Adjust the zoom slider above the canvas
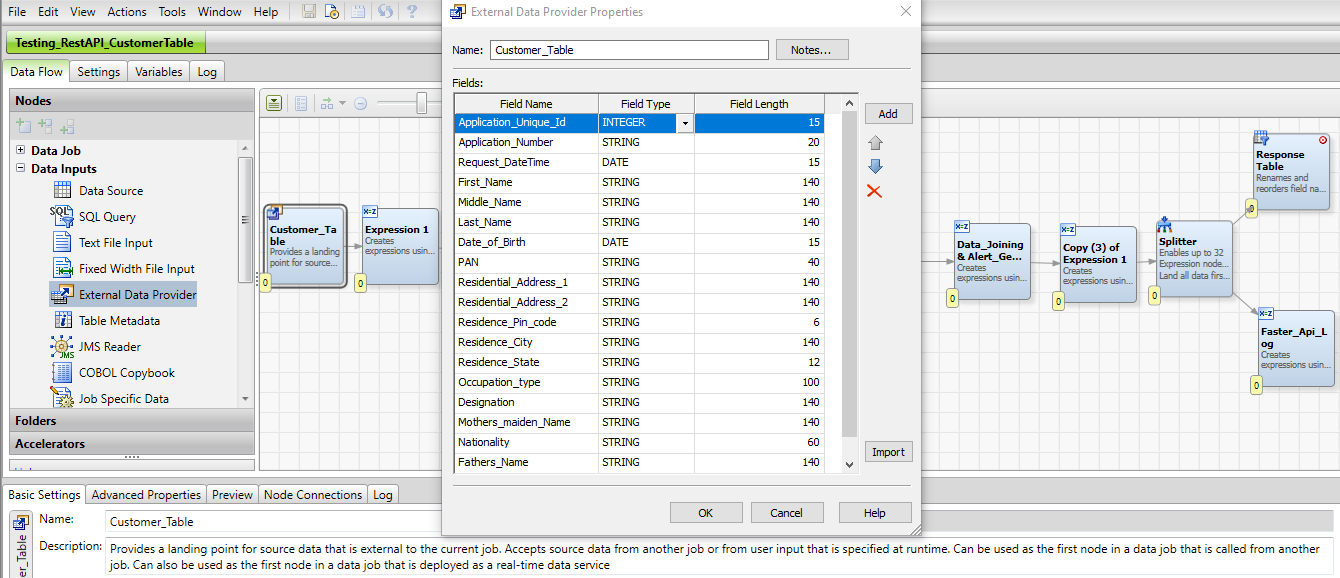1340x578 pixels. pyautogui.click(x=422, y=102)
